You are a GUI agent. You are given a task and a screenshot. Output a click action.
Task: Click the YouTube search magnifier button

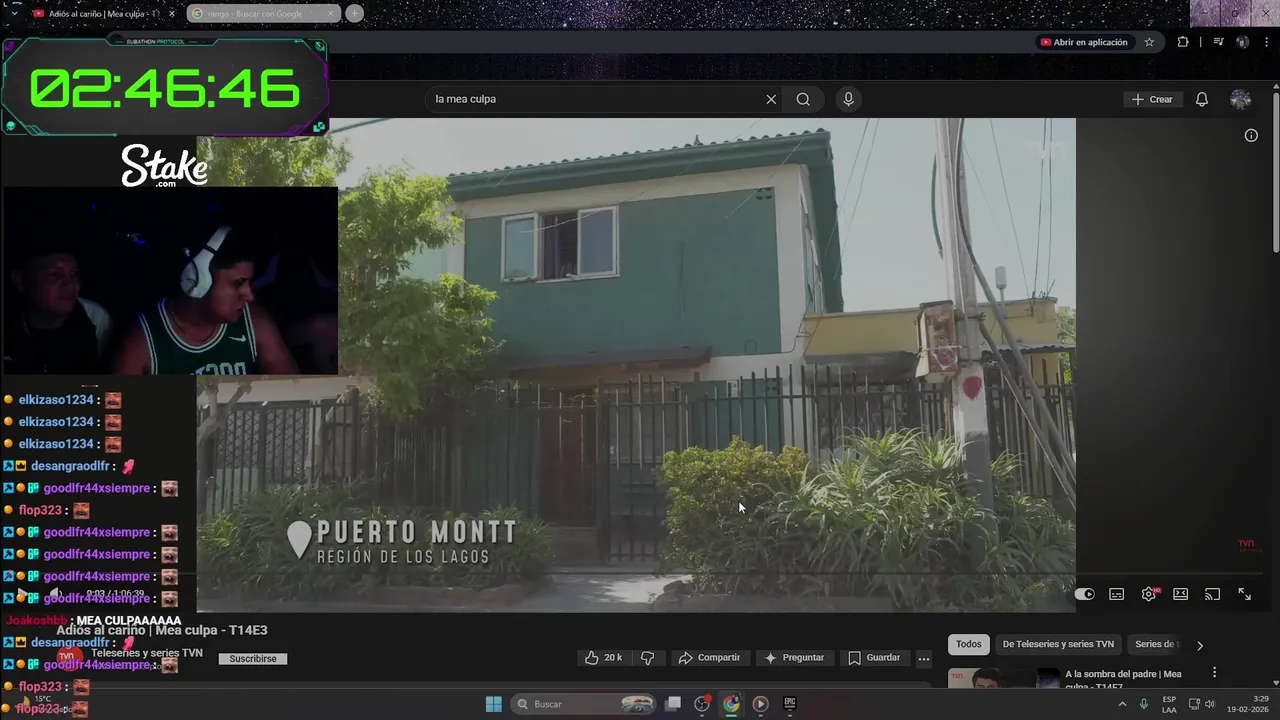click(803, 99)
